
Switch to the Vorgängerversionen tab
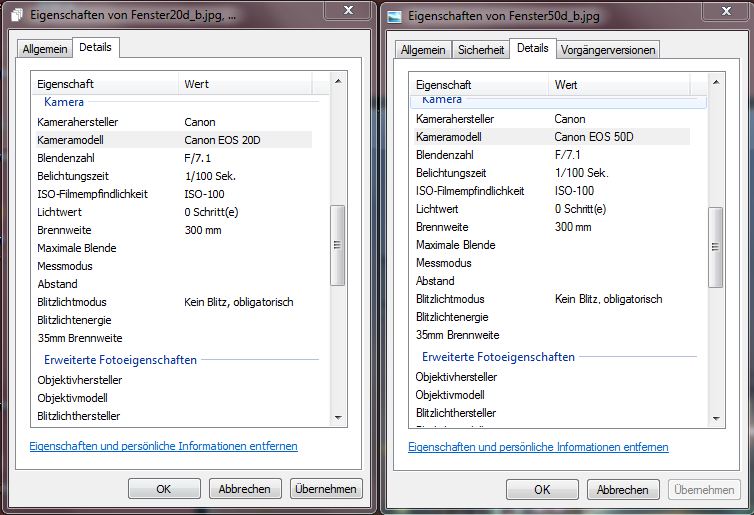(608, 50)
